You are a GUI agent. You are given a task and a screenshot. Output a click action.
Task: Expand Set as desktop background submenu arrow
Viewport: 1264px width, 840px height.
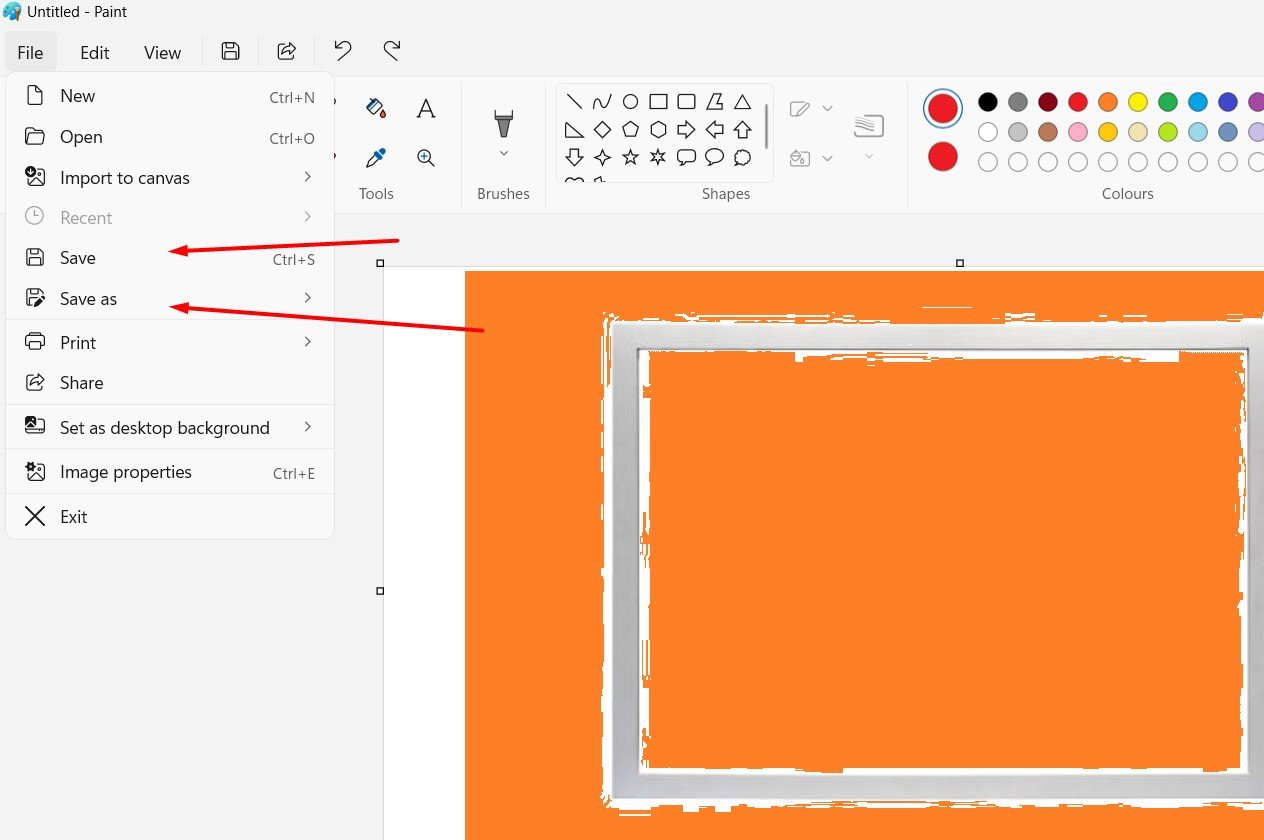pos(308,427)
